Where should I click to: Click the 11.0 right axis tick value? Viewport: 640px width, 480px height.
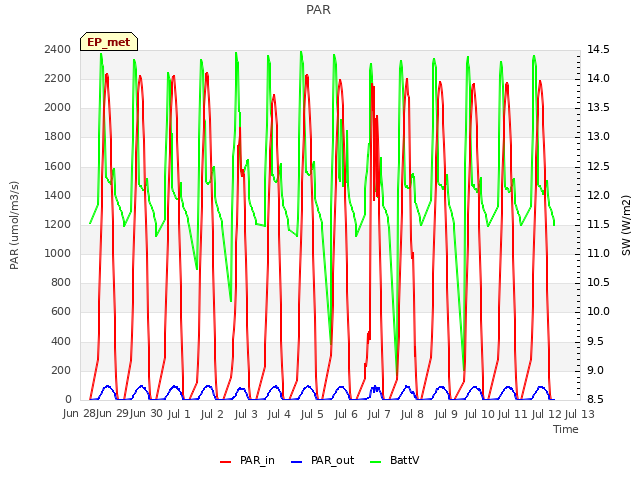[x=598, y=253]
